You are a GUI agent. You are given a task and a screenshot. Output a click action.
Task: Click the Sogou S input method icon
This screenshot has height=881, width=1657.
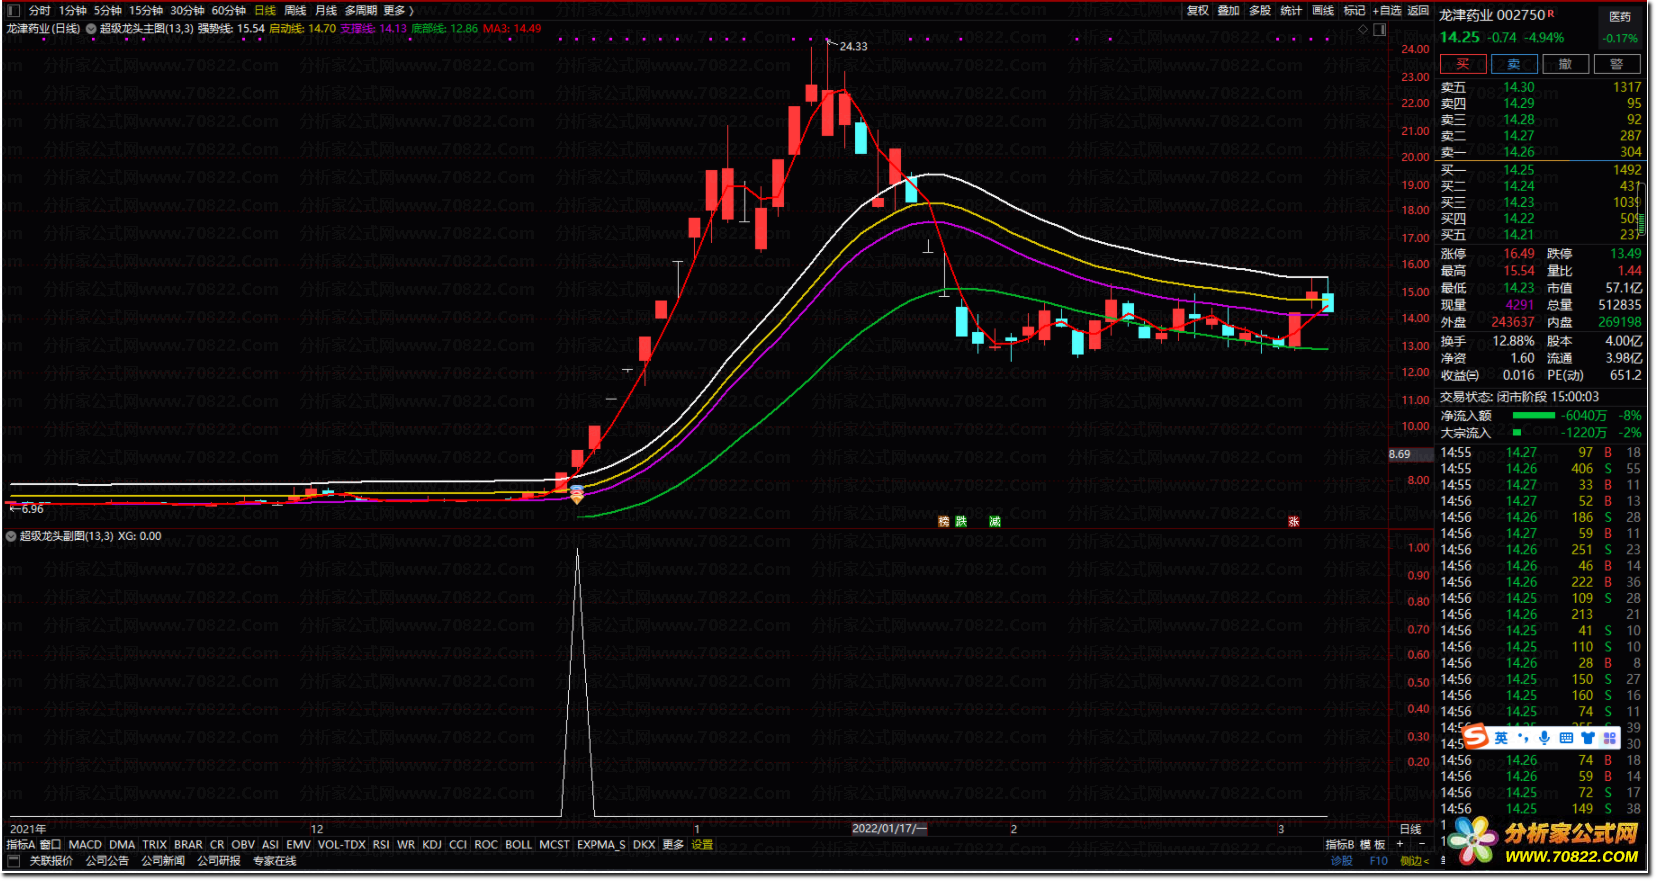[1476, 737]
